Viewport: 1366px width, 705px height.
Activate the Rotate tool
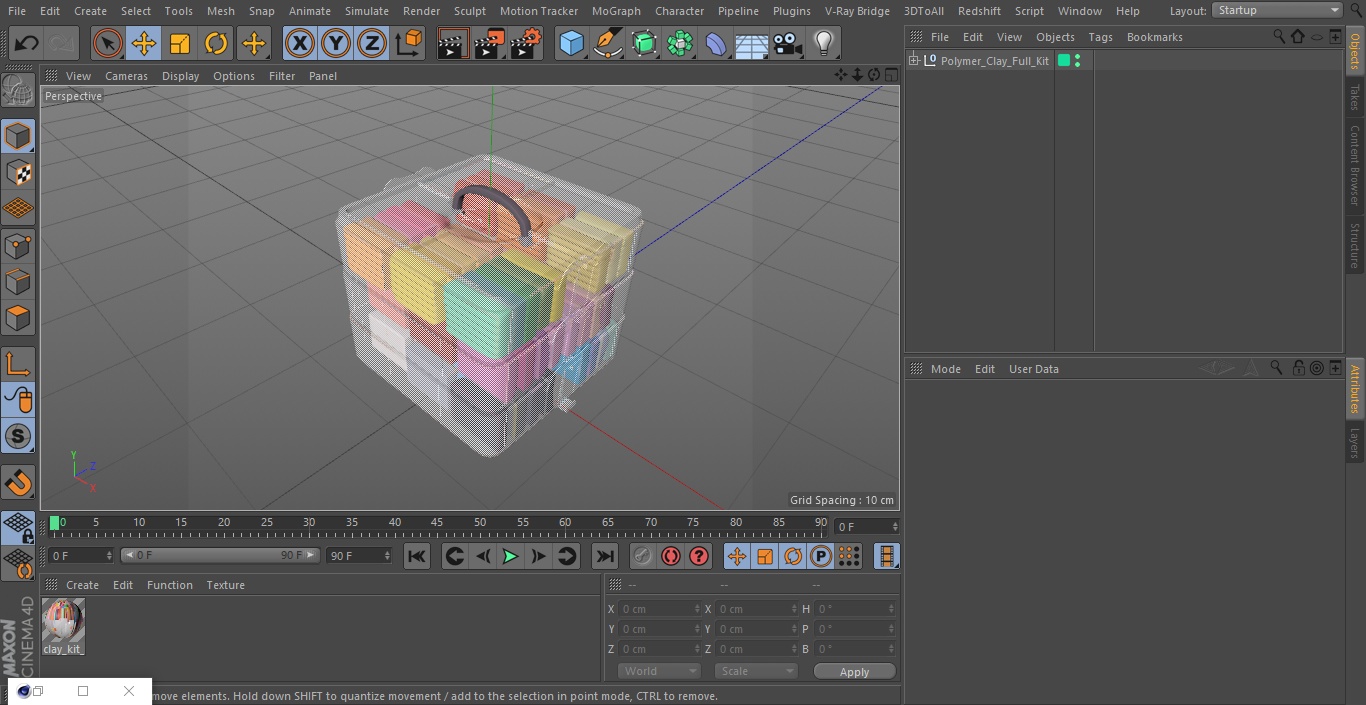pyautogui.click(x=216, y=44)
